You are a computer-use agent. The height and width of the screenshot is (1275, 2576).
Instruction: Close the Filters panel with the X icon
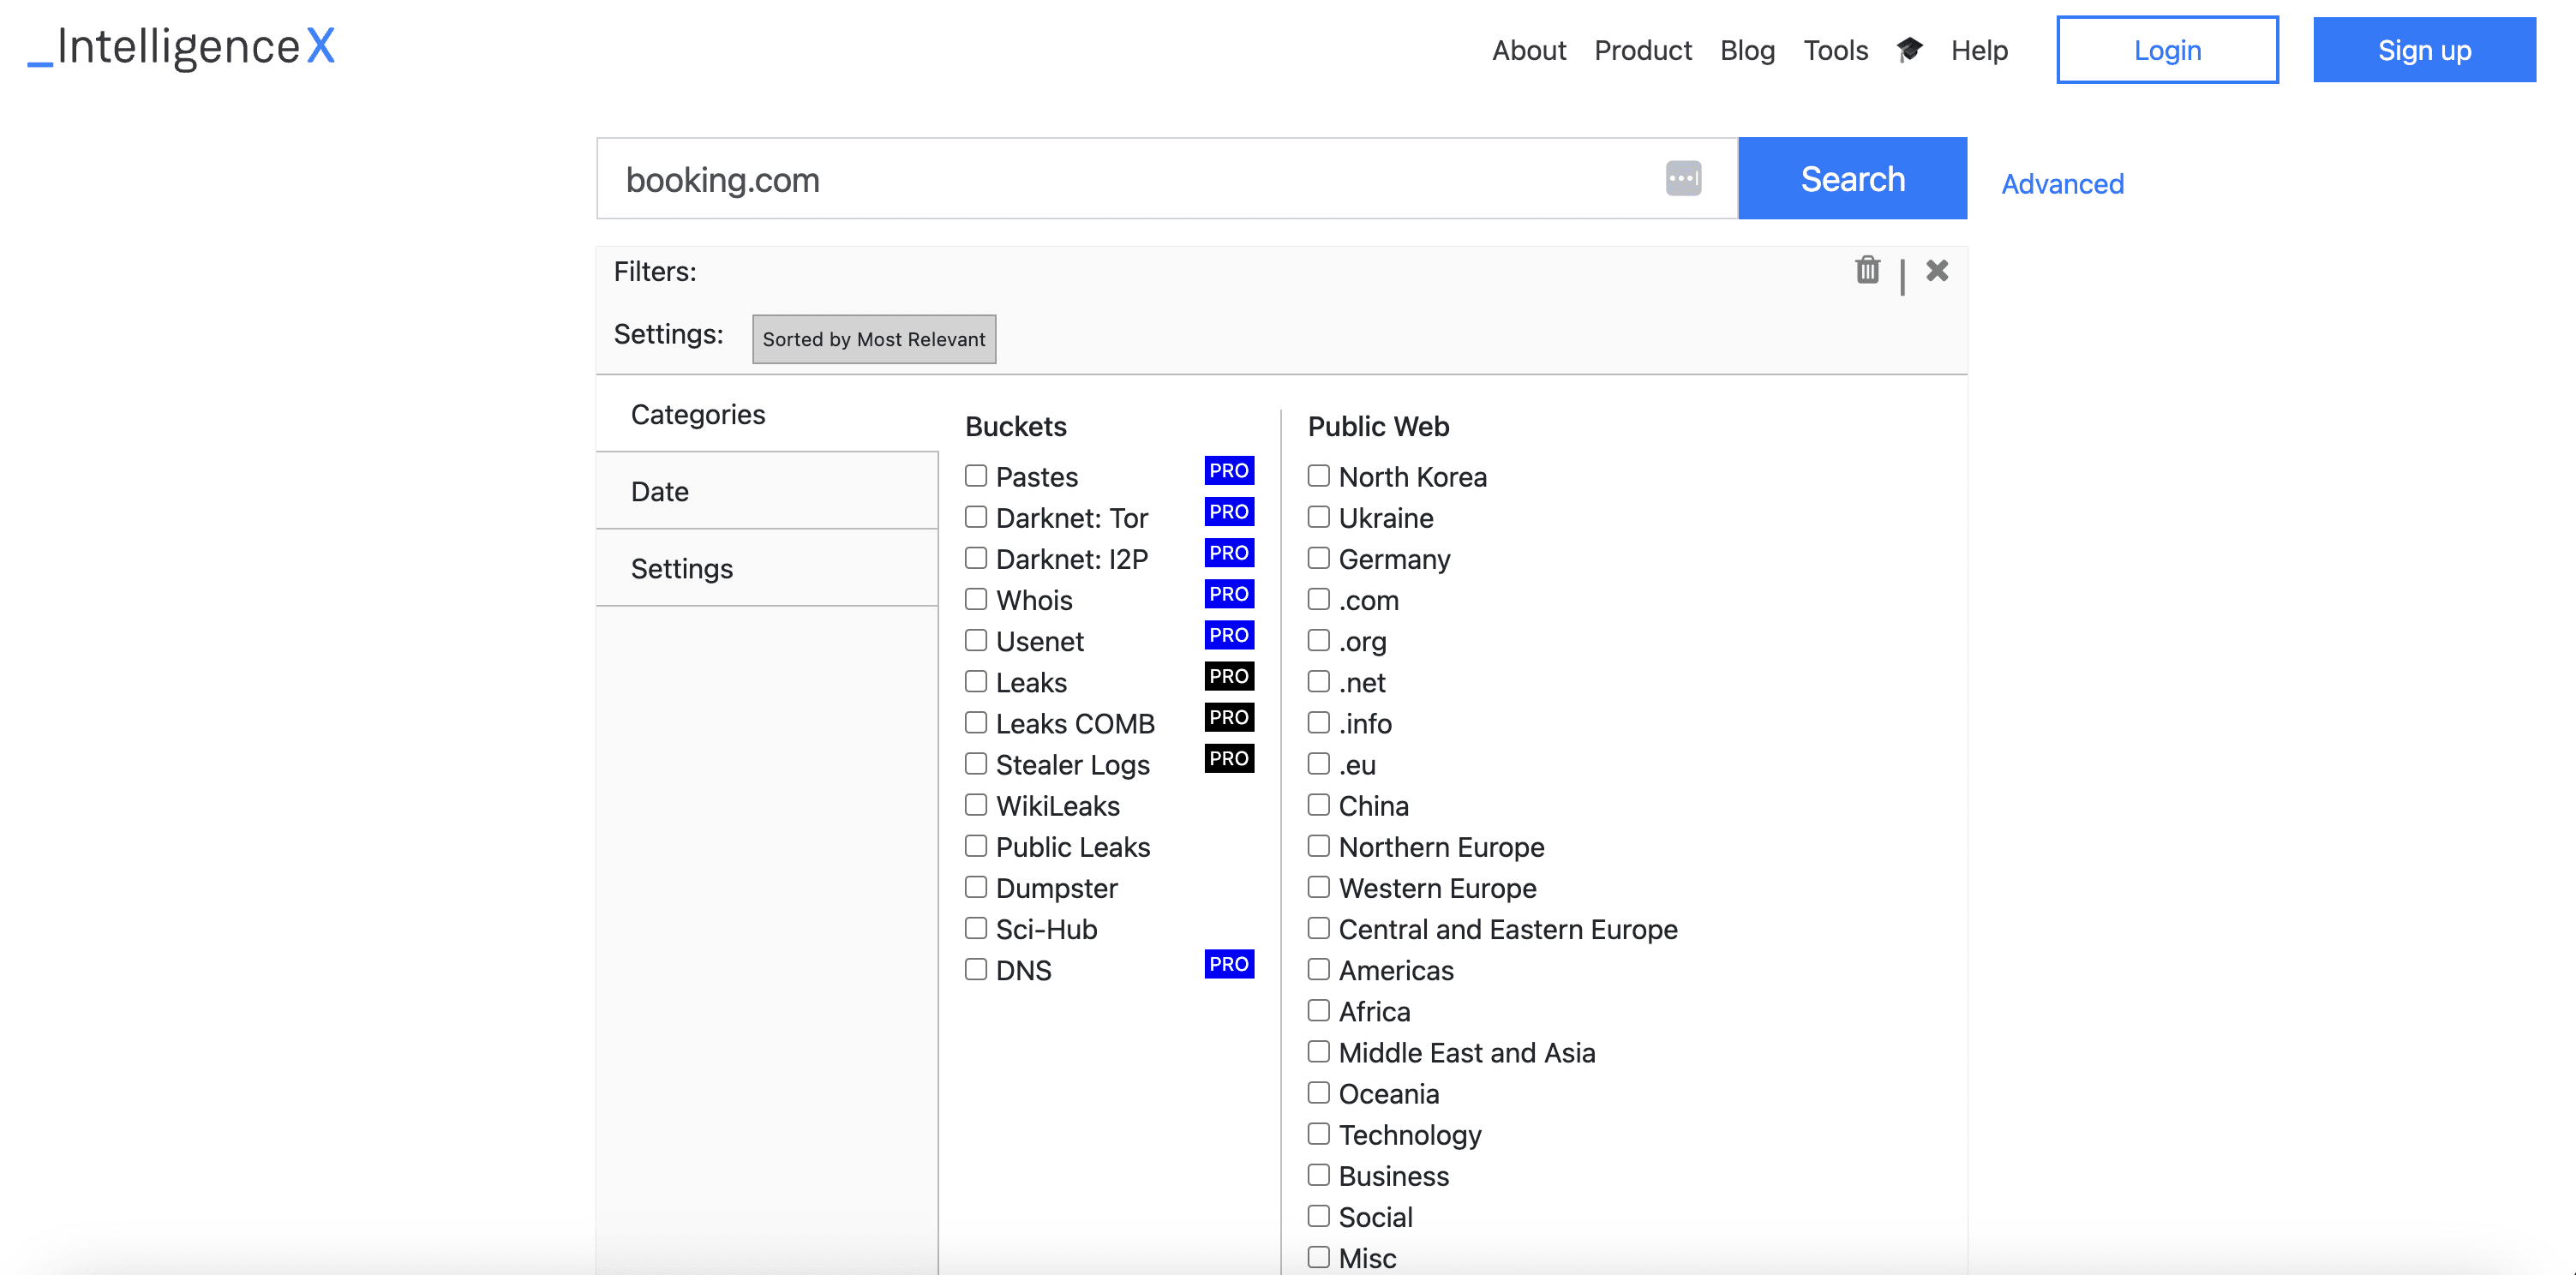pyautogui.click(x=1937, y=270)
